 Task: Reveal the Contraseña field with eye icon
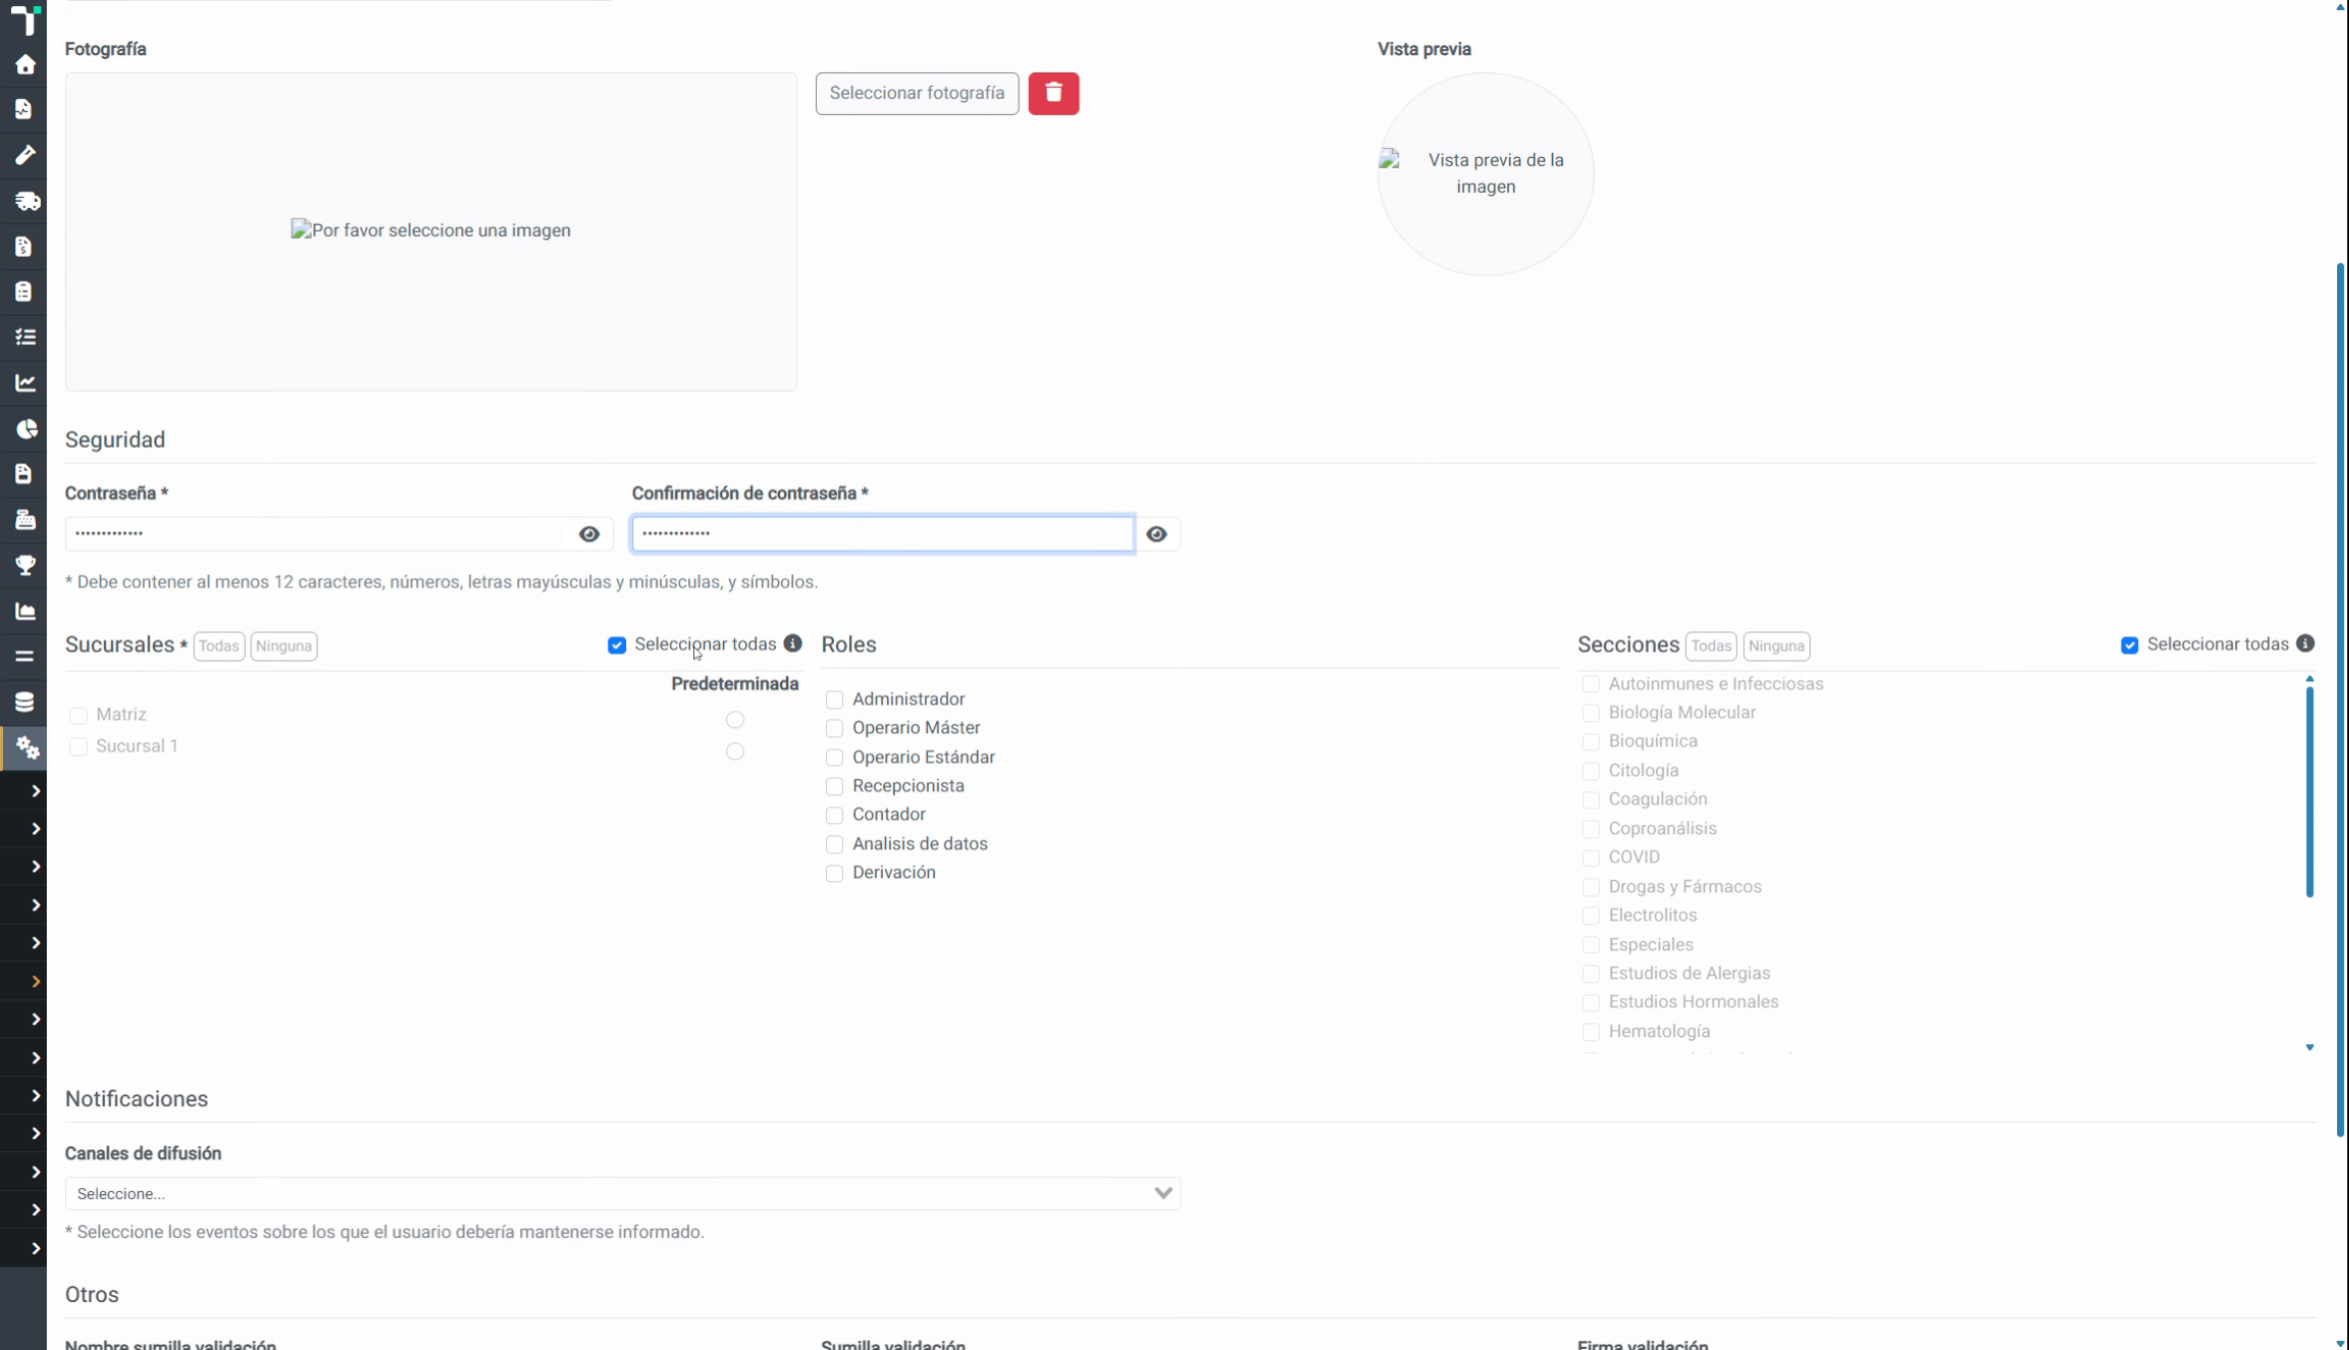tap(589, 534)
